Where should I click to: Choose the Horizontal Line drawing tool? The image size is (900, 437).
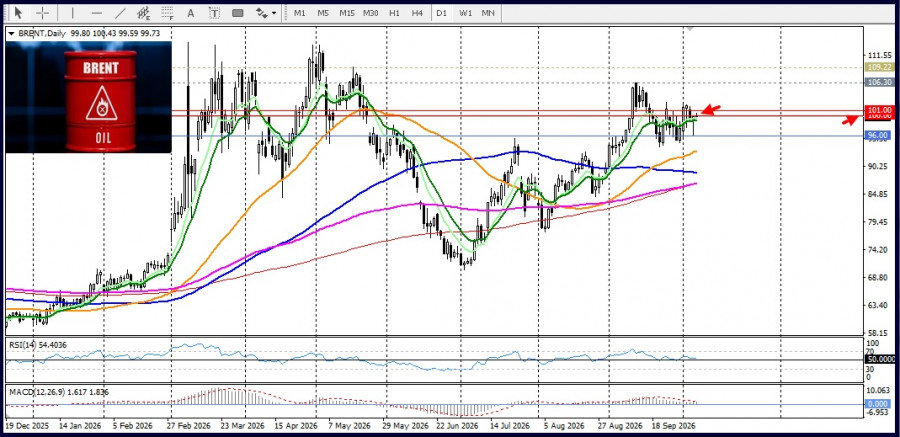(x=96, y=13)
